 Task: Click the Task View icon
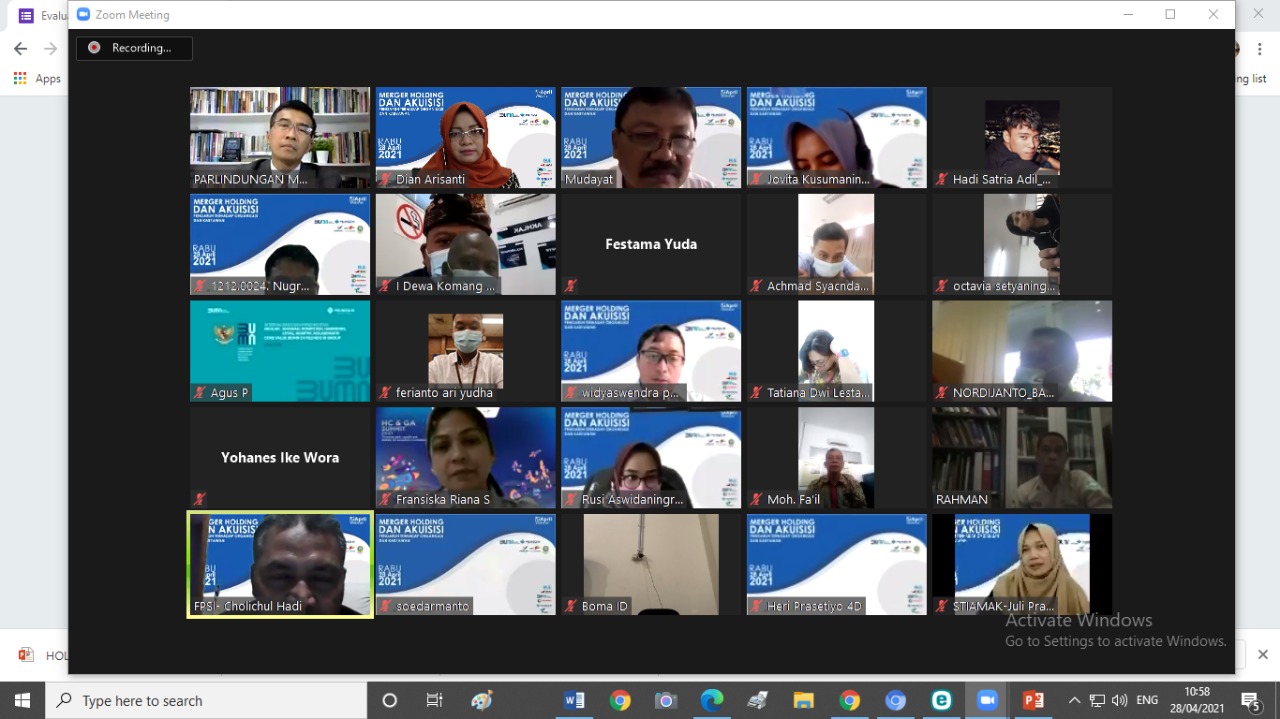435,700
